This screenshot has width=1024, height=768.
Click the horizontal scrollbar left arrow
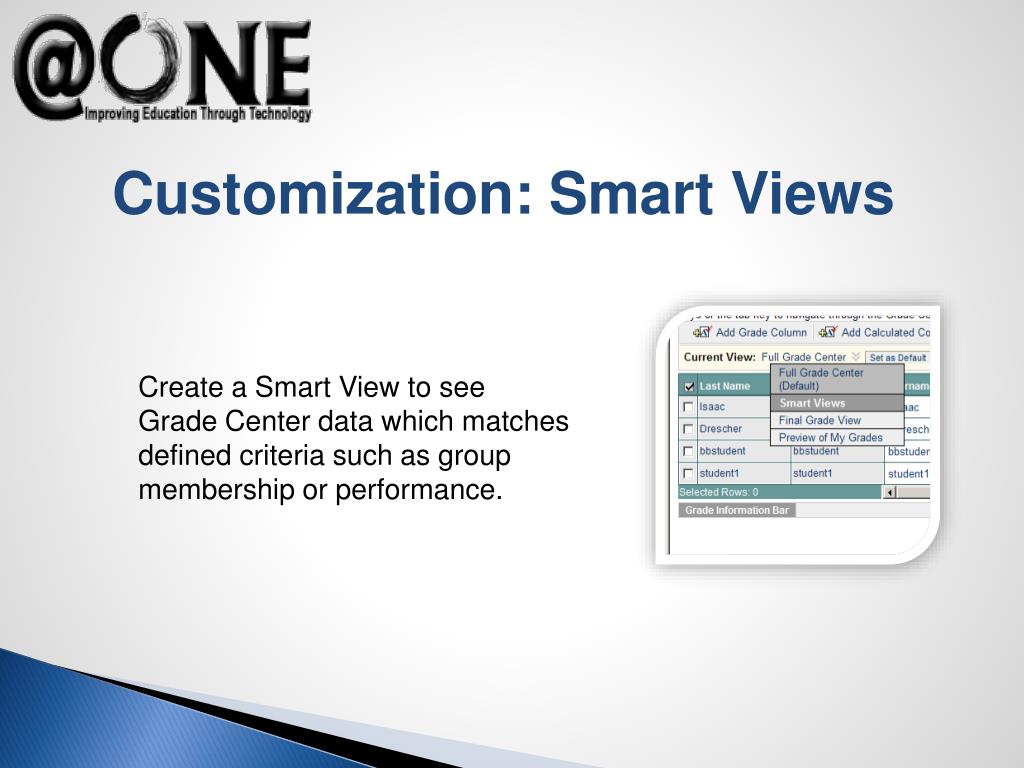click(889, 492)
